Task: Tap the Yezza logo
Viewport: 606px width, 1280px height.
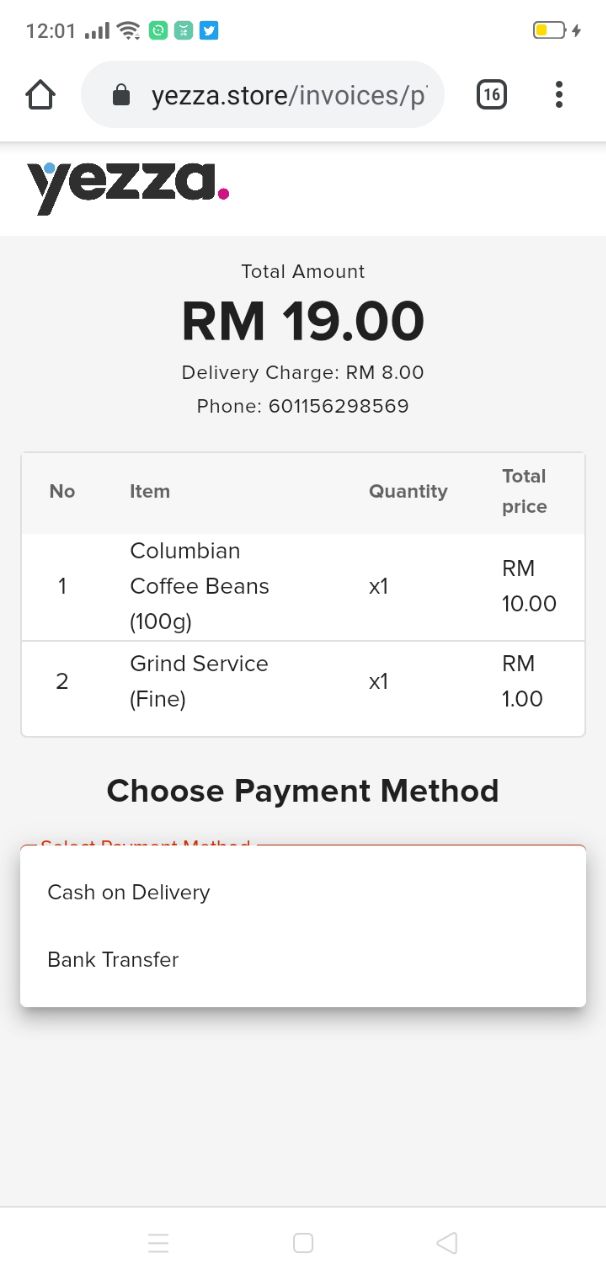Action: click(127, 186)
